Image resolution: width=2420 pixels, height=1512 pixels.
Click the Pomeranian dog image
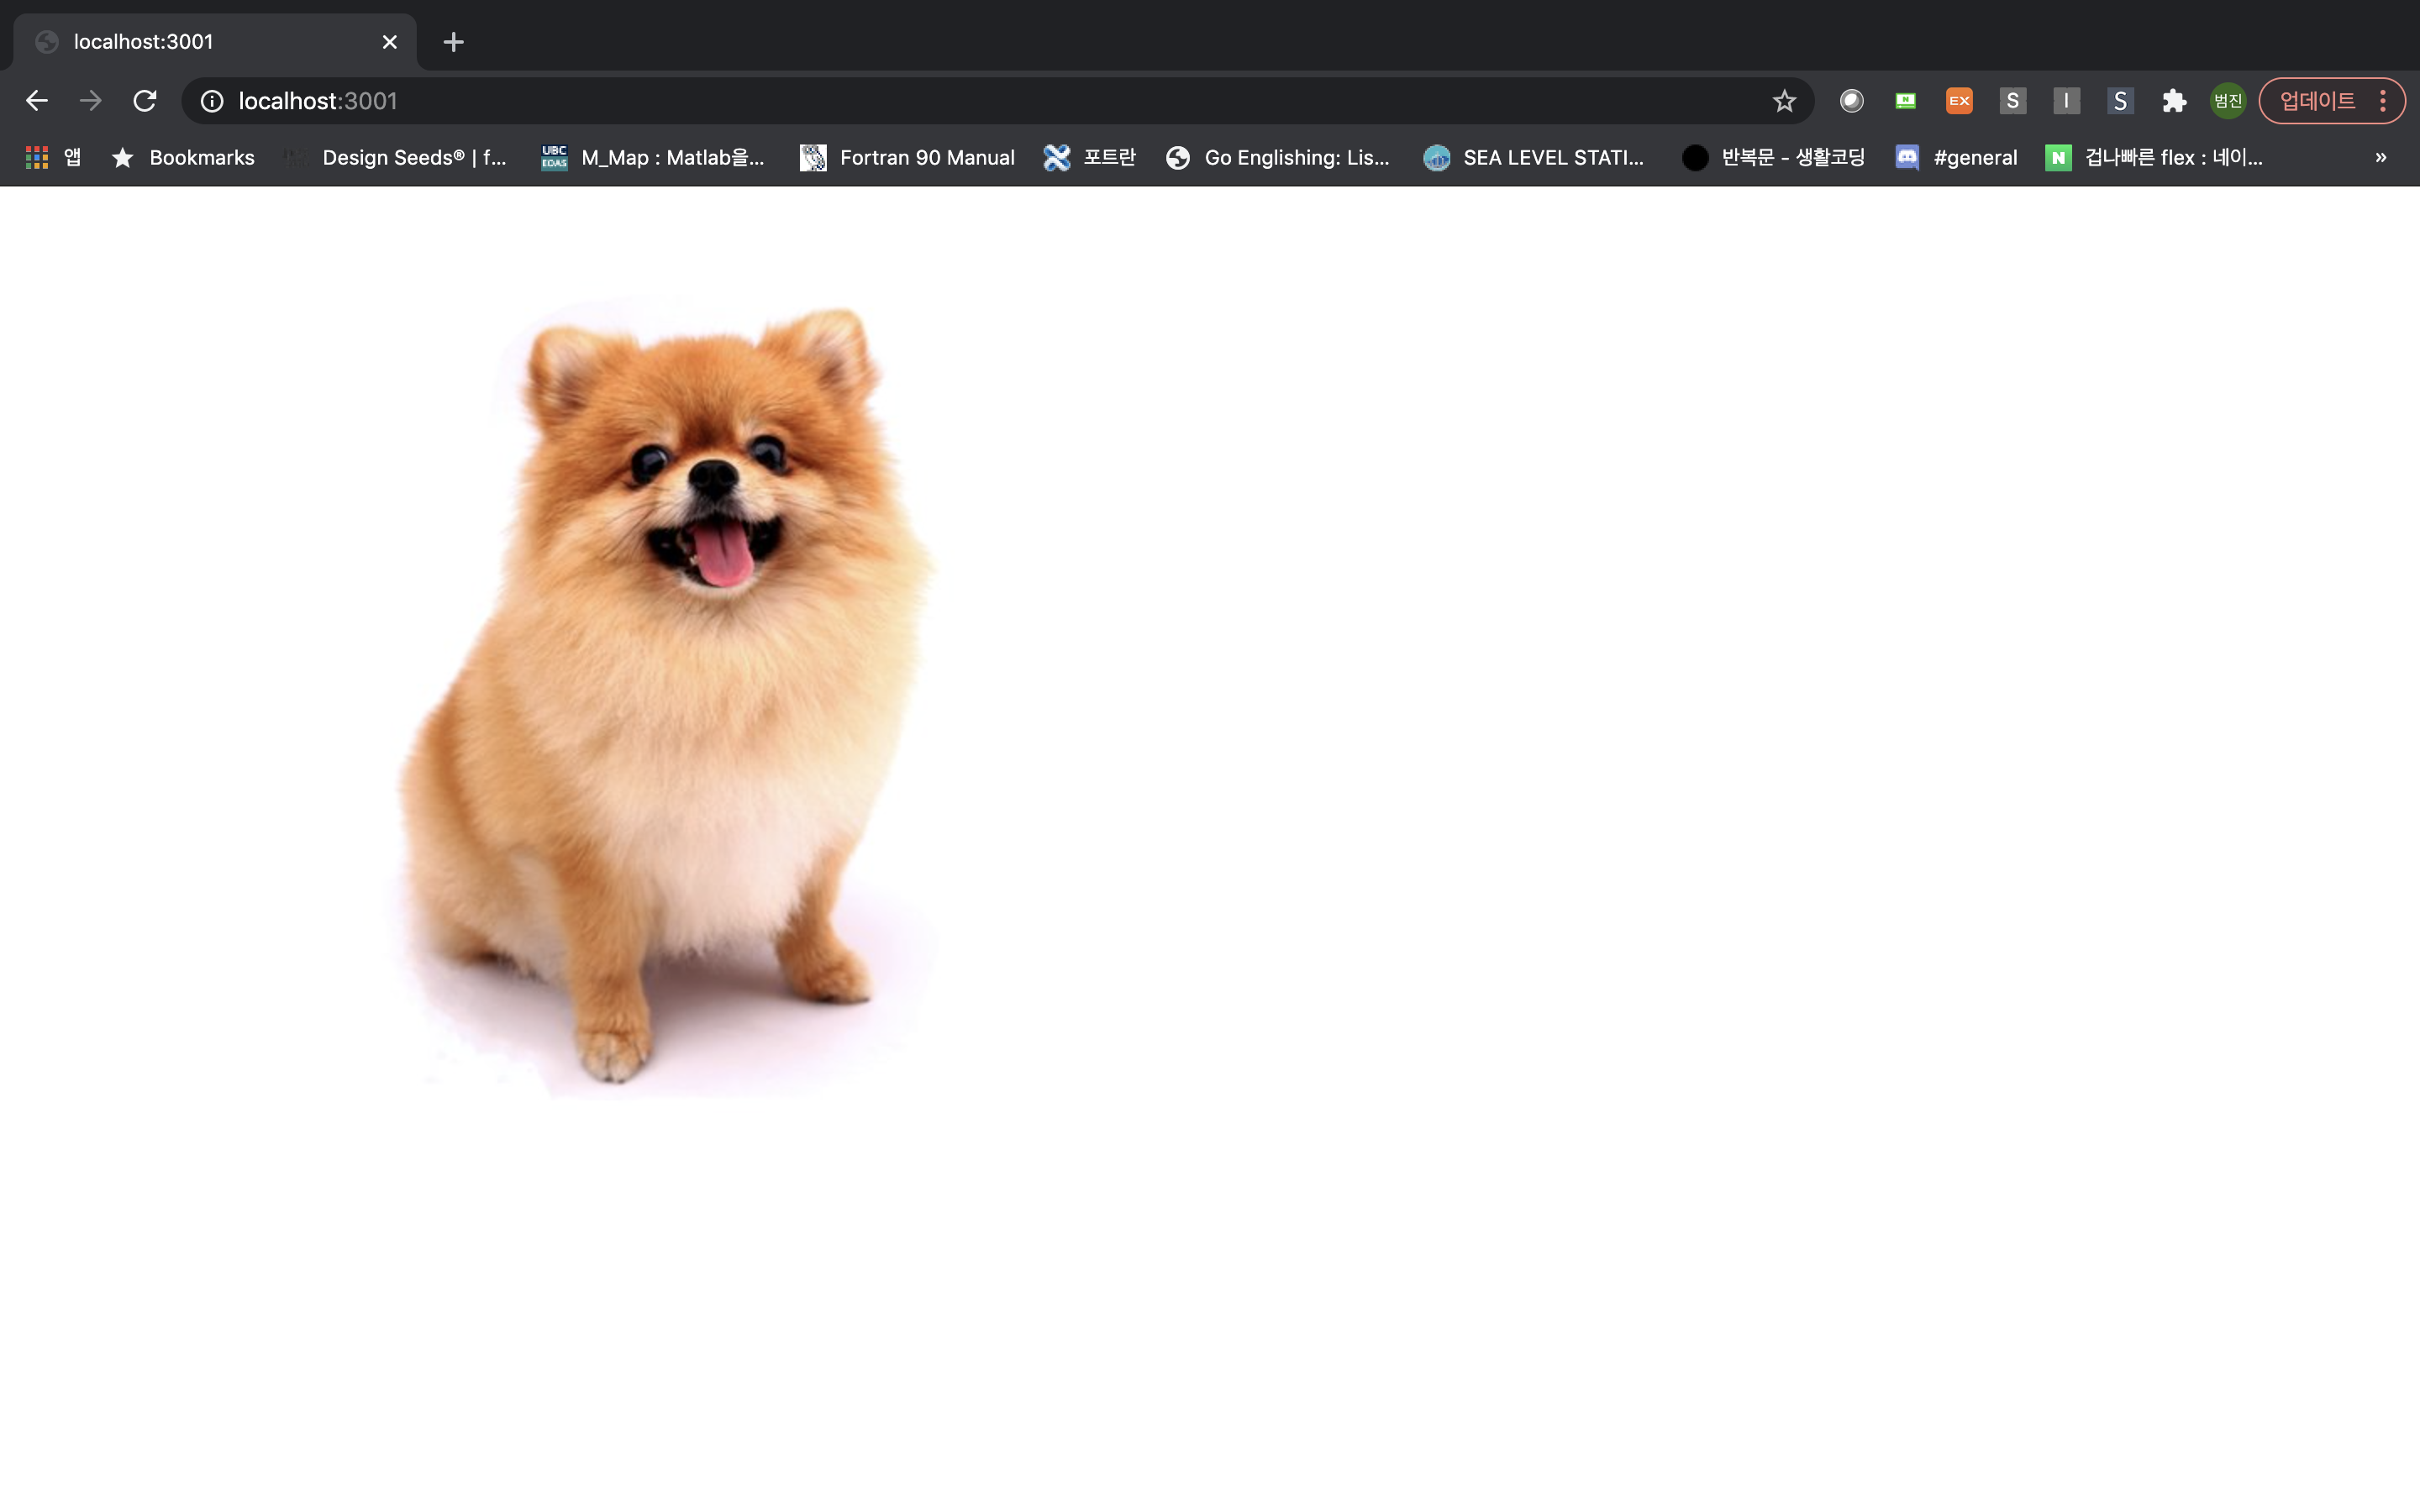pos(665,690)
